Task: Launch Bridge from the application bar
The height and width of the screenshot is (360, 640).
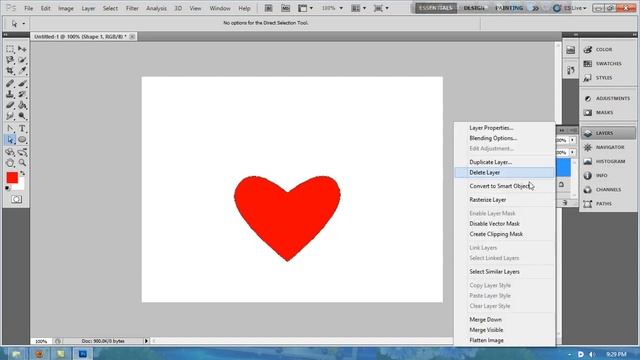Action: click(269, 8)
